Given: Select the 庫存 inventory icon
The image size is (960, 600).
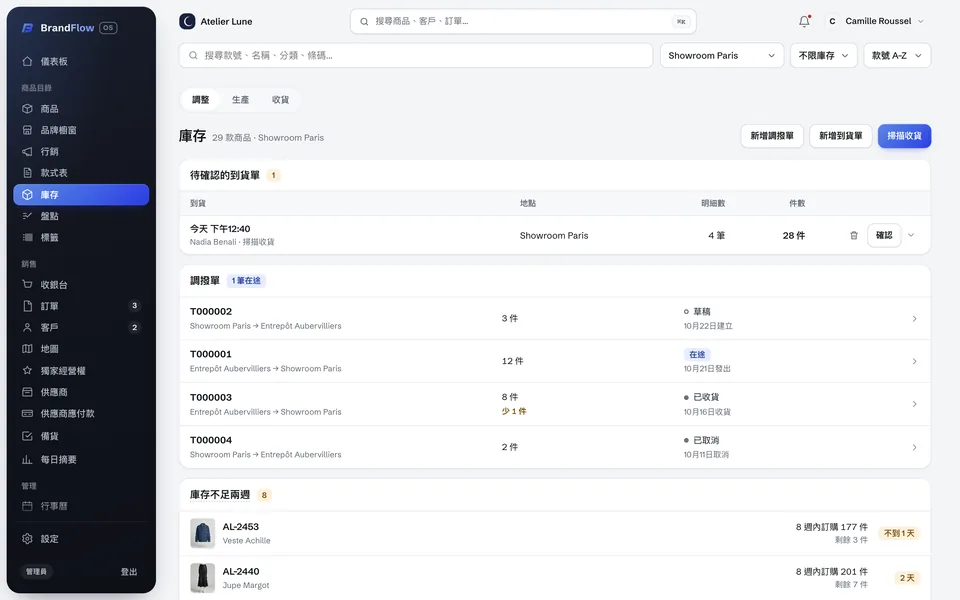Looking at the screenshot, I should coord(27,195).
